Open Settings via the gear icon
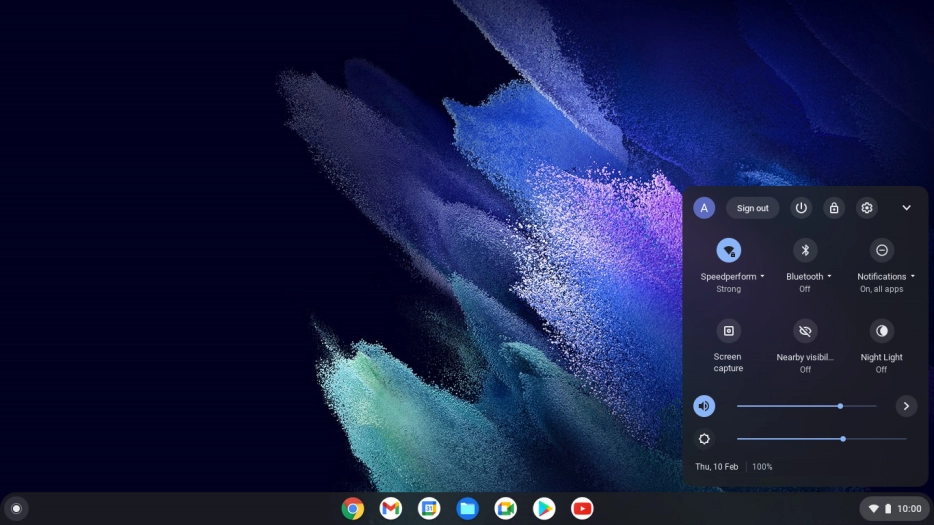Image resolution: width=934 pixels, height=525 pixels. click(x=867, y=208)
